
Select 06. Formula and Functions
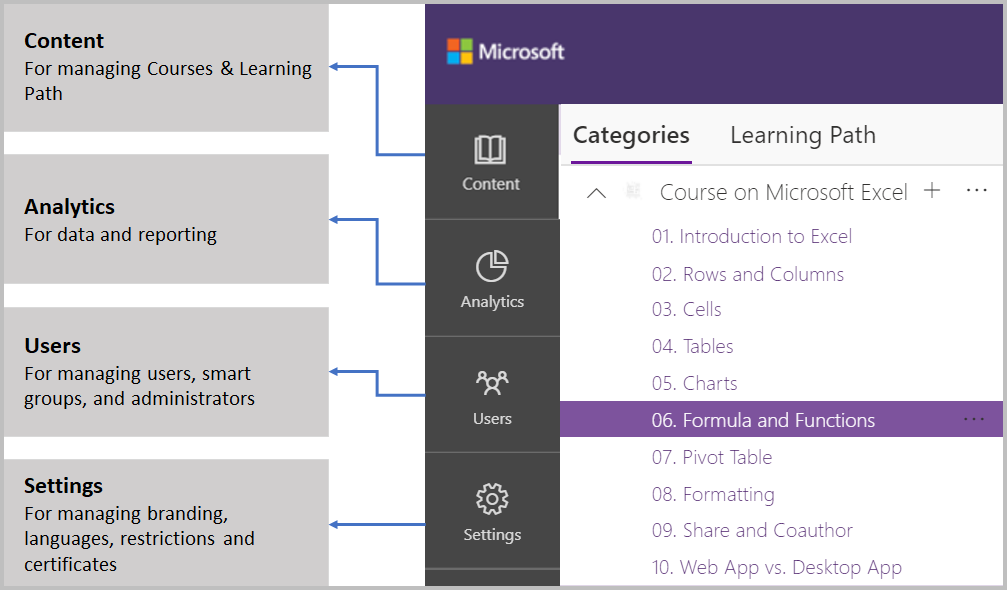[781, 420]
